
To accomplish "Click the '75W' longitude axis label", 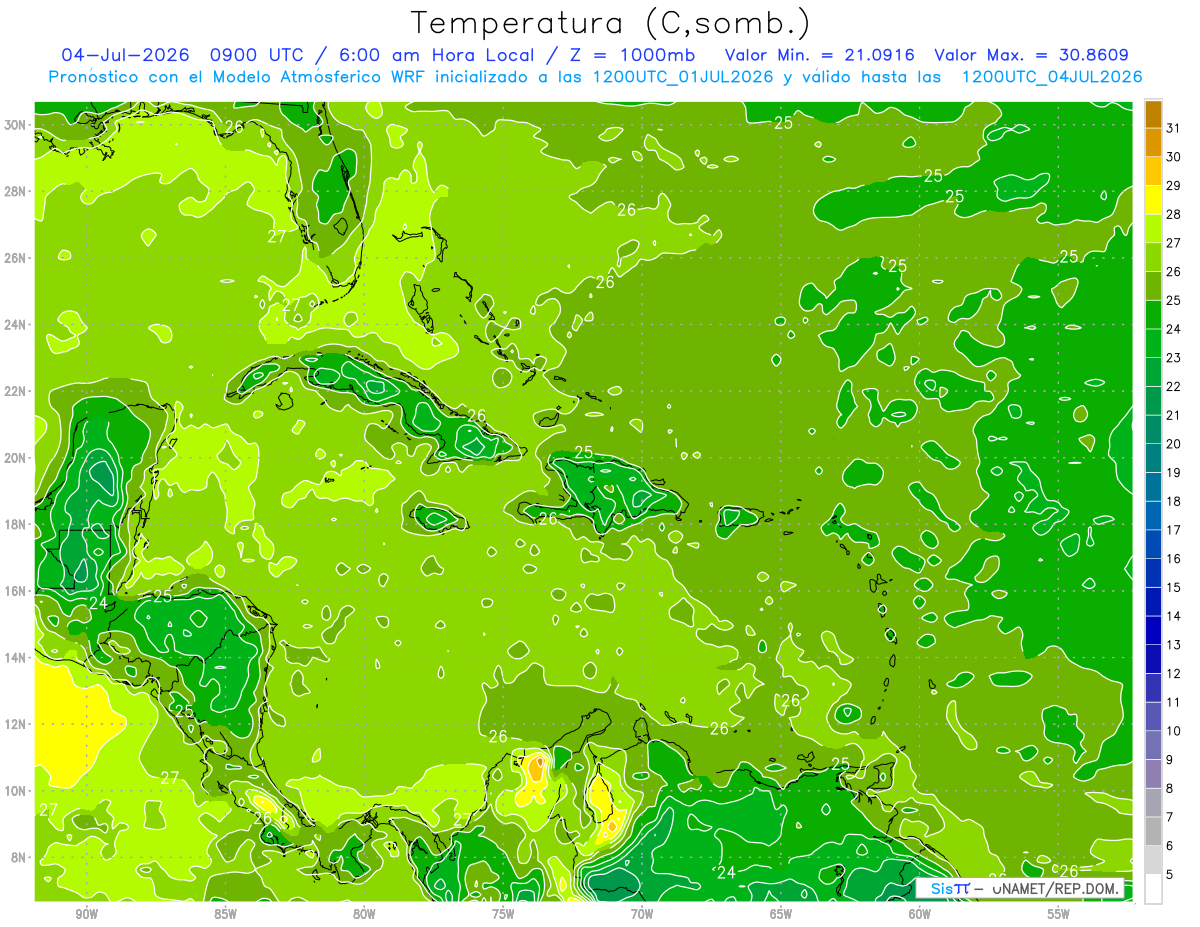I will [503, 914].
